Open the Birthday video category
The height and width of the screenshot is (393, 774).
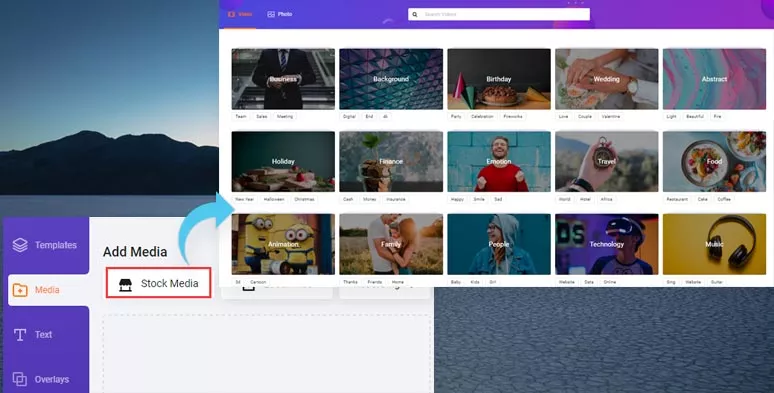tap(499, 79)
